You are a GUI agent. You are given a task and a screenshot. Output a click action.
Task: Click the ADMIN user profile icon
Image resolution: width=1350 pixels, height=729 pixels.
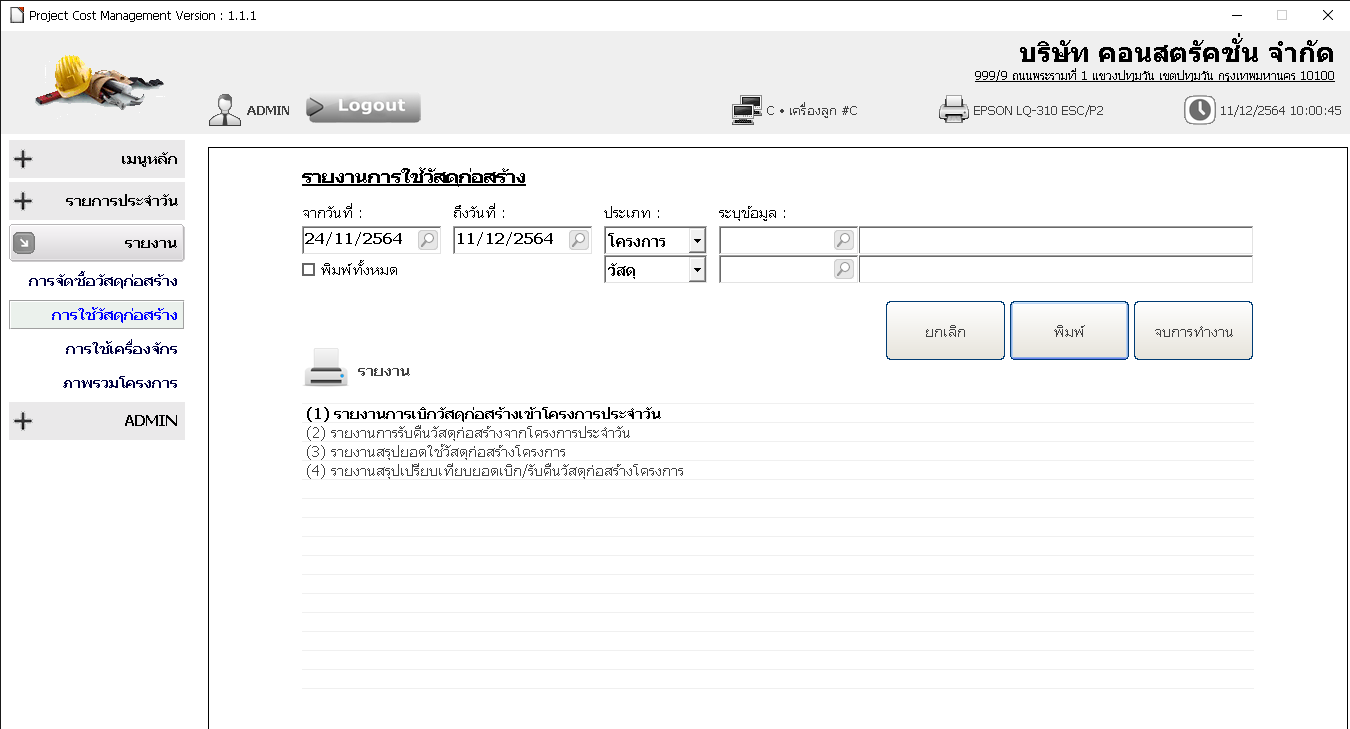coord(225,110)
